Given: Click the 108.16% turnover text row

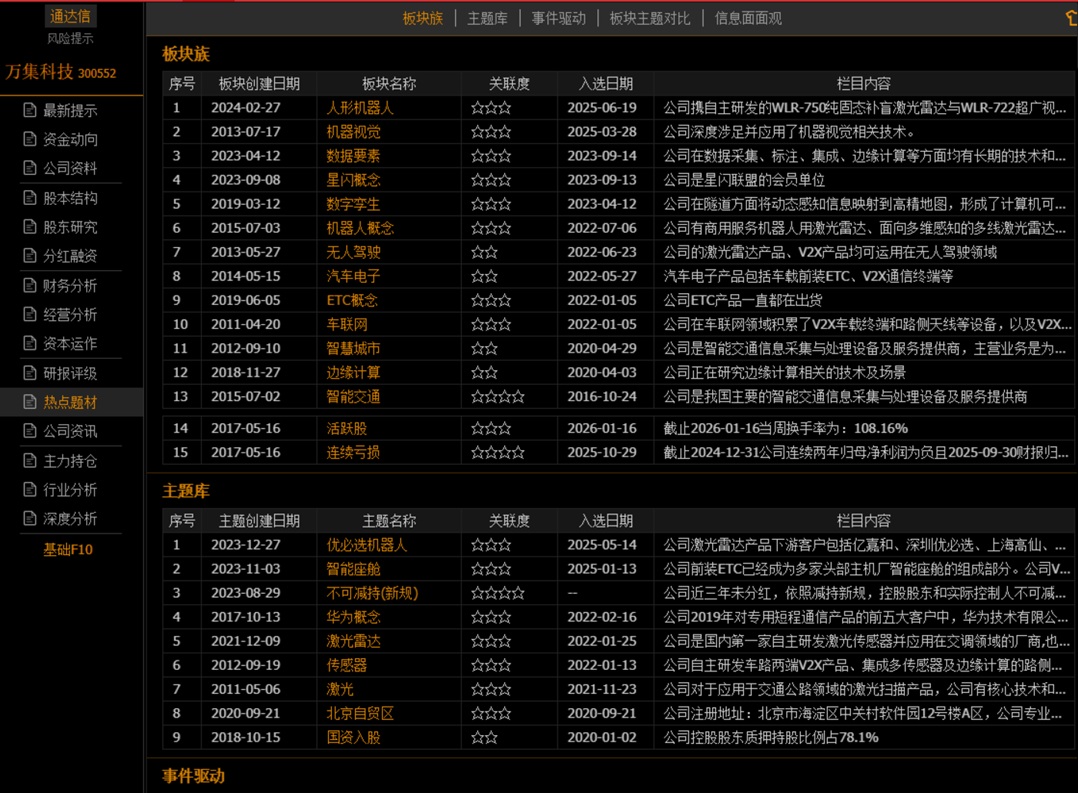Looking at the screenshot, I should [x=785, y=428].
